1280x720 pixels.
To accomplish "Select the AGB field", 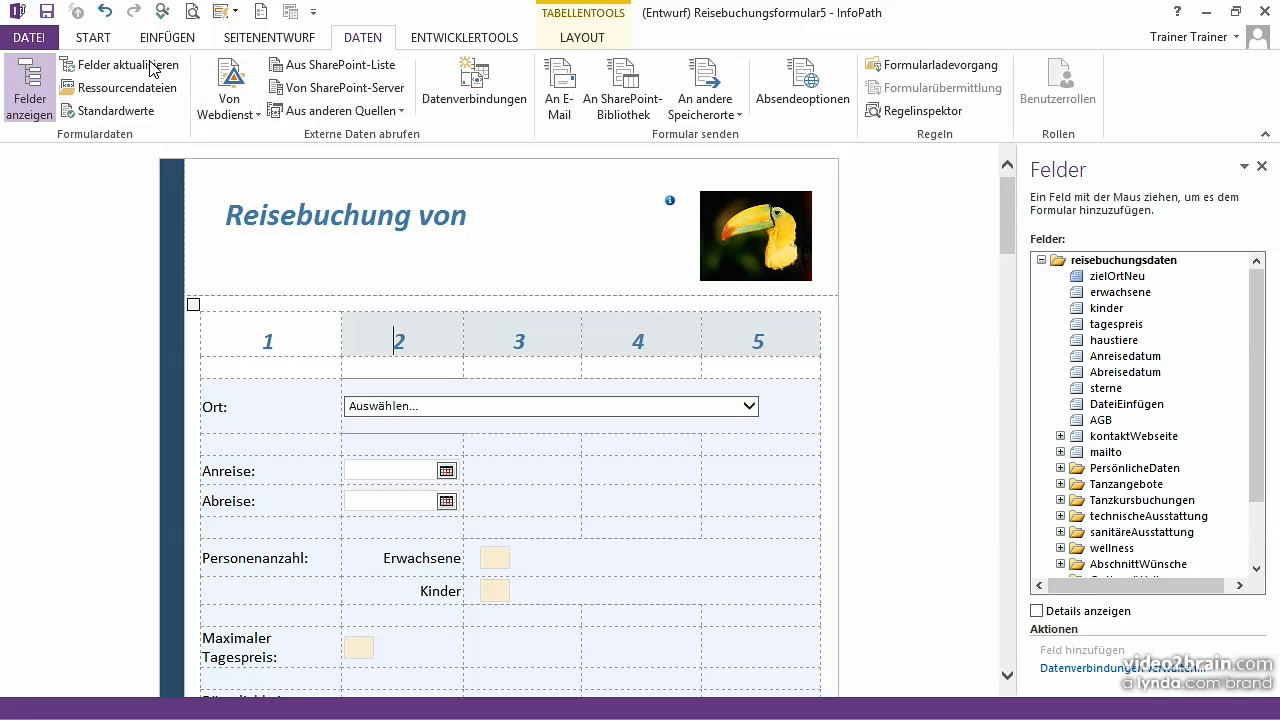I will [1100, 420].
